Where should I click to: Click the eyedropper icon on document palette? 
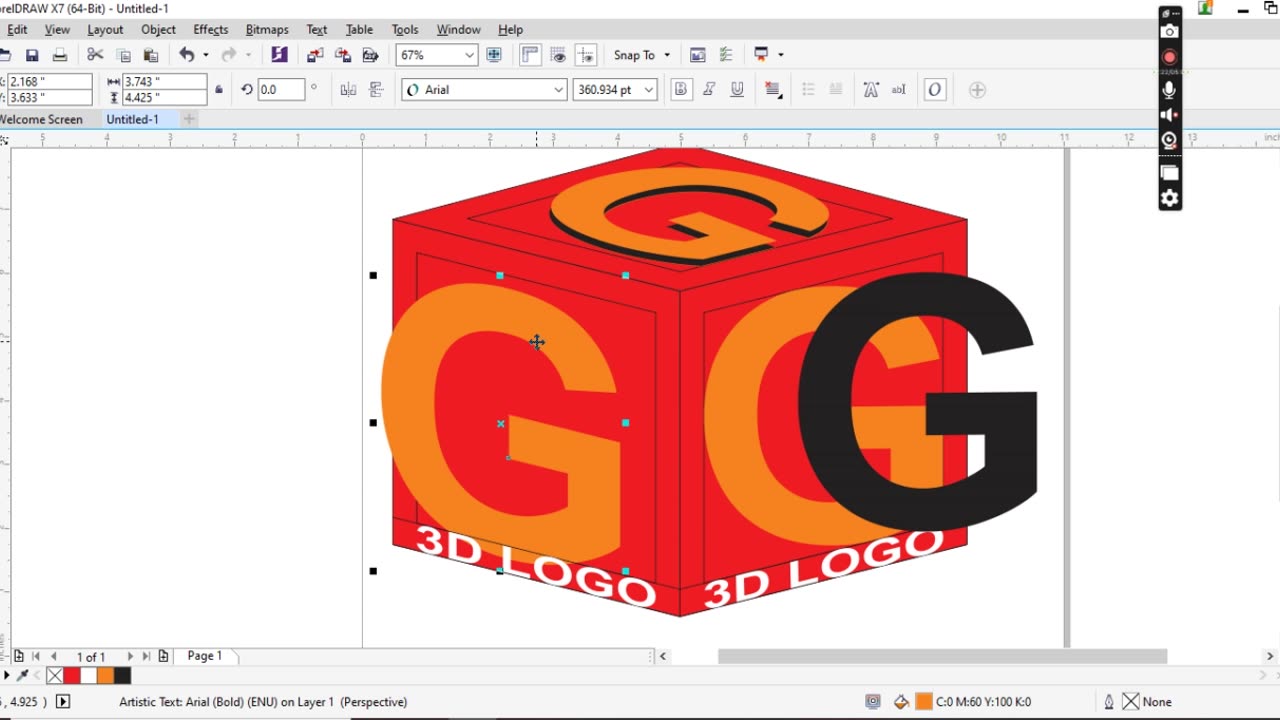tap(22, 676)
